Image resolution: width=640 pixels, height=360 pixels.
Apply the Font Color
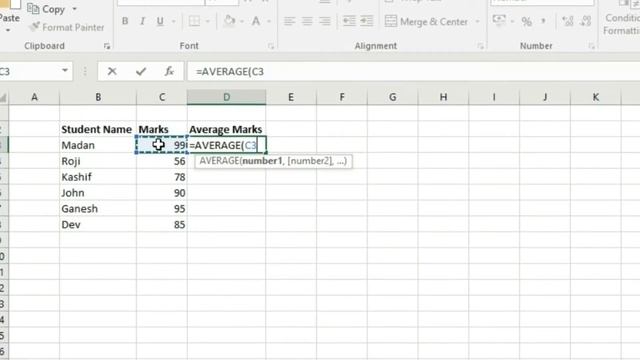click(x=256, y=21)
